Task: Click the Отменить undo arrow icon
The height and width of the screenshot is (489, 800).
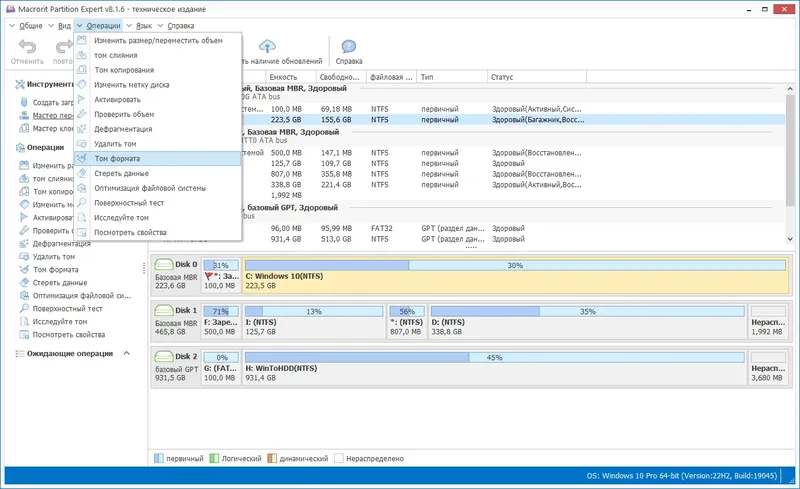Action: (27, 47)
